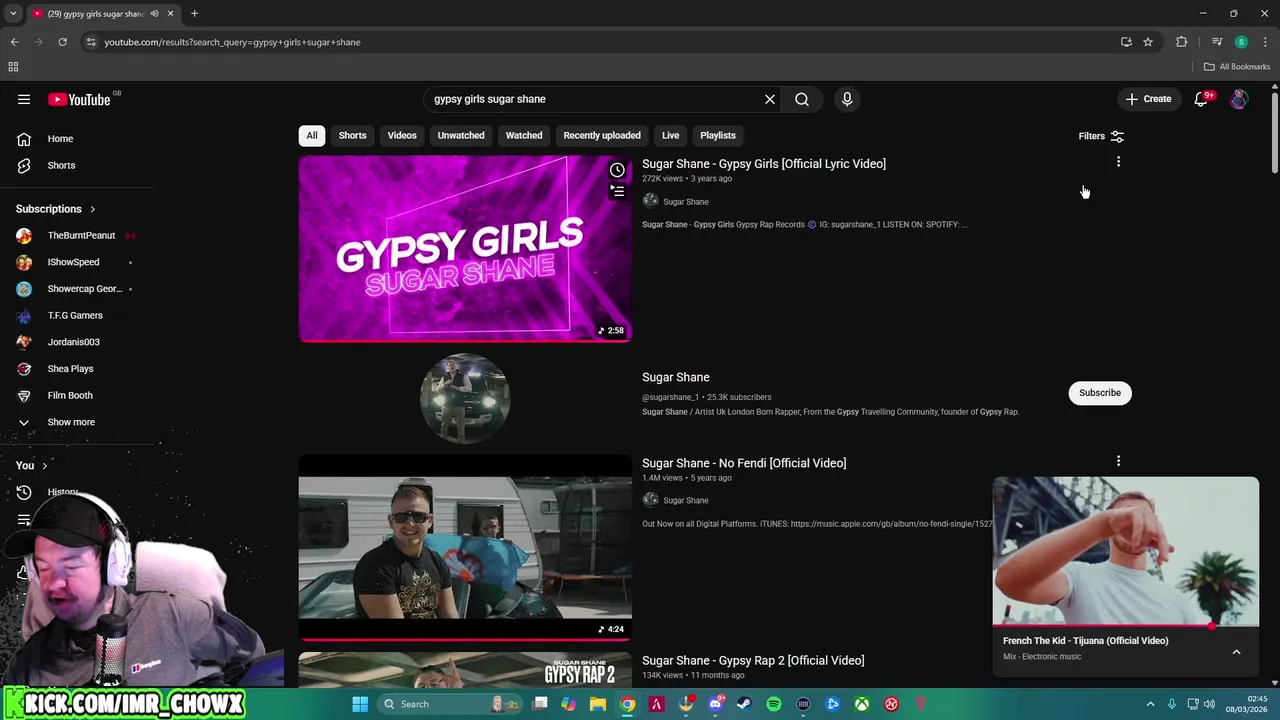Select the Playlists filter chip
The height and width of the screenshot is (720, 1280).
coord(718,135)
